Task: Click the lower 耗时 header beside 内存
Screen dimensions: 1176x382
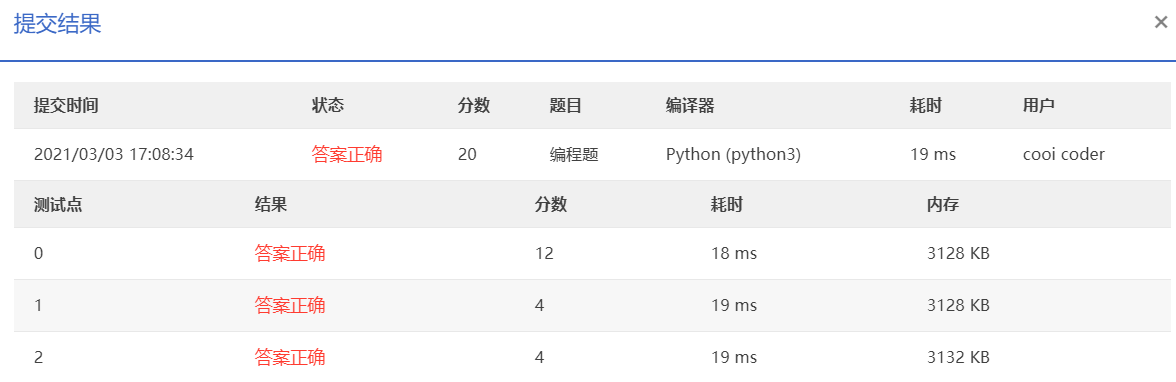Action: (x=727, y=204)
